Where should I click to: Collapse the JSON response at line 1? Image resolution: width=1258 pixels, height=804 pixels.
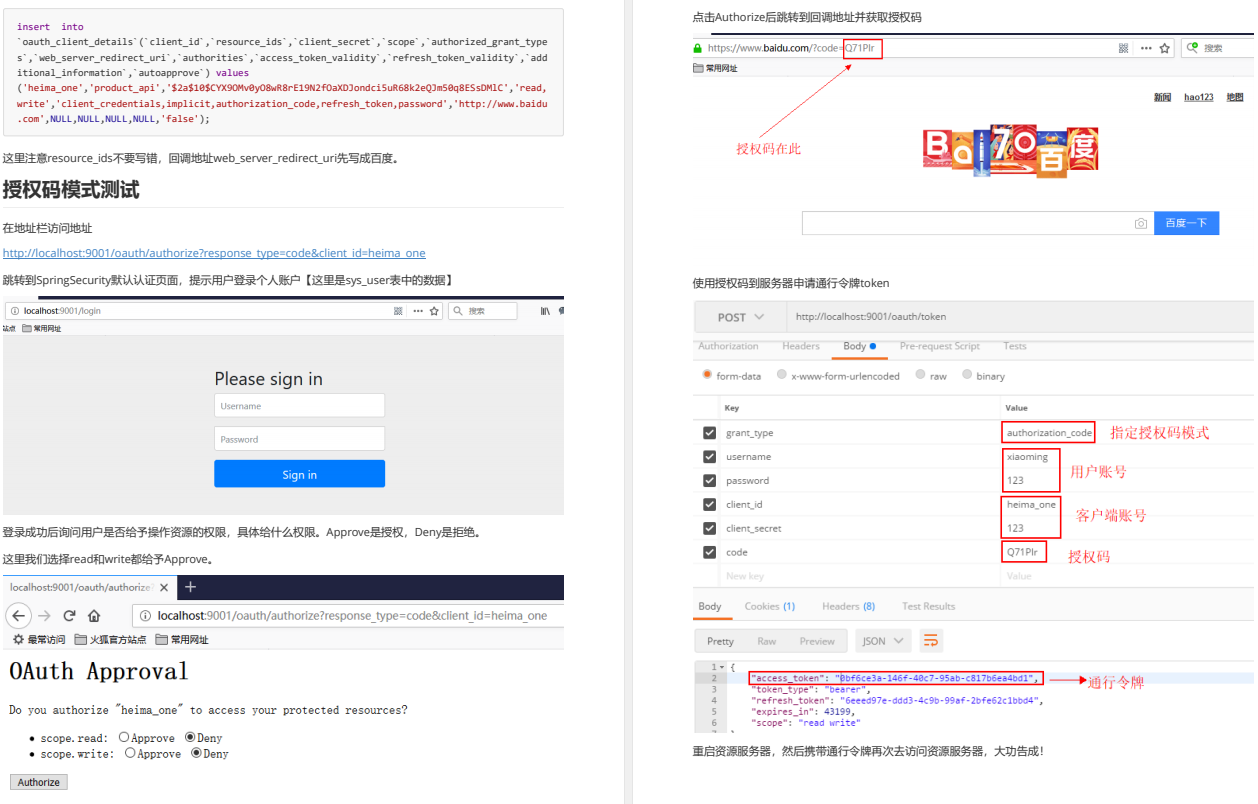721,667
